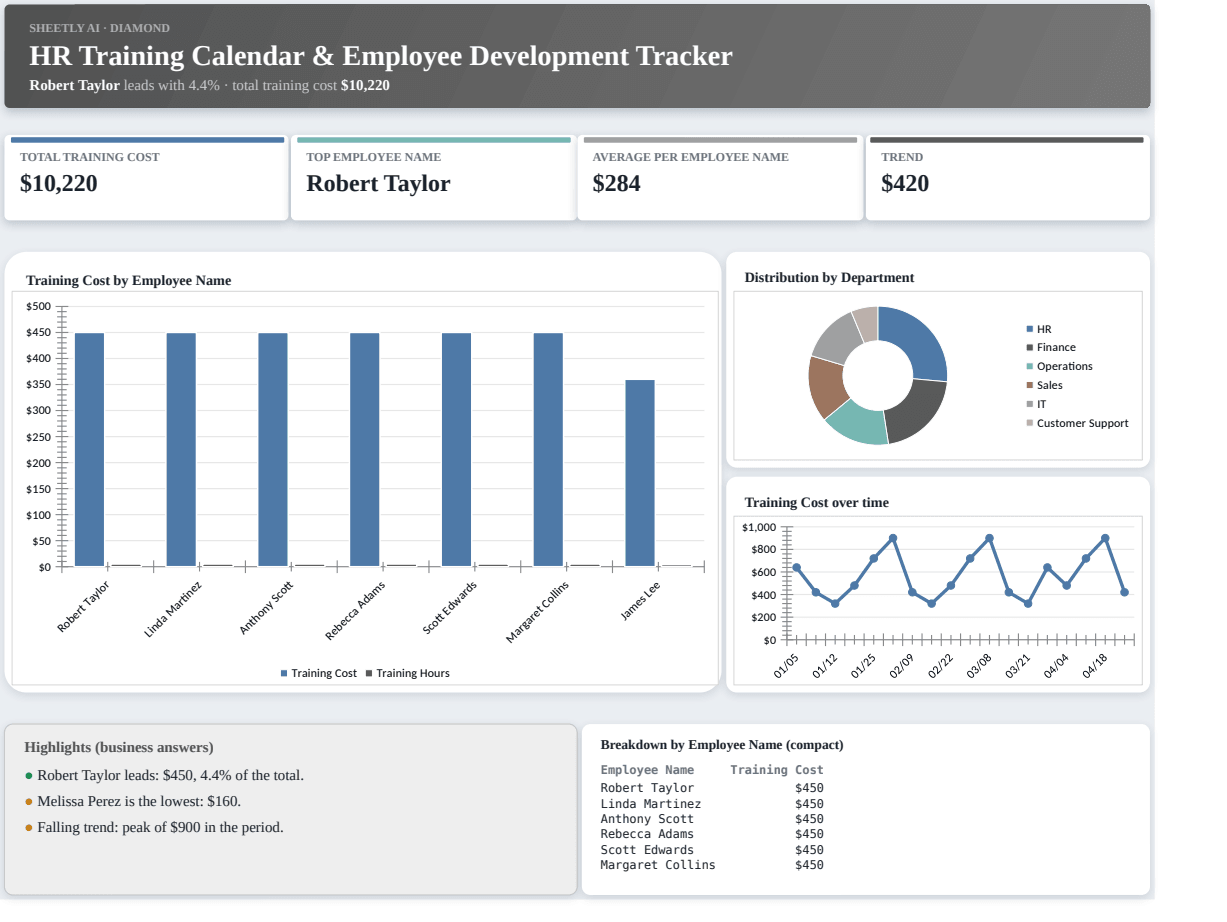Click 'Breakdown by Employee Name (compact)' heading

pos(722,745)
